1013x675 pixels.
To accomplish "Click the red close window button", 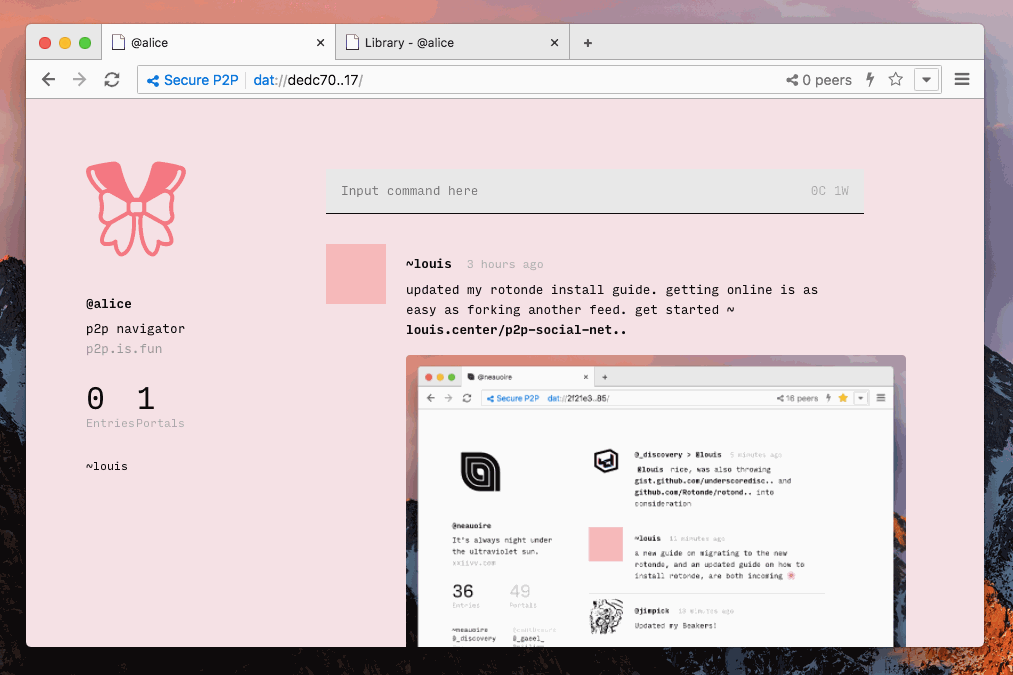I will [x=45, y=43].
